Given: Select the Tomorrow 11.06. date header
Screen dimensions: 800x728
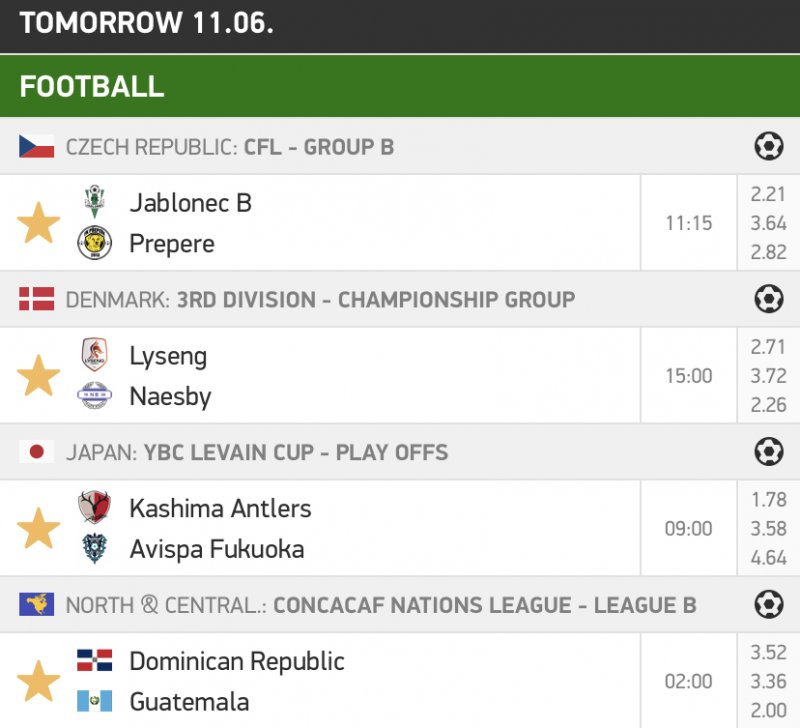Looking at the screenshot, I should point(146,23).
